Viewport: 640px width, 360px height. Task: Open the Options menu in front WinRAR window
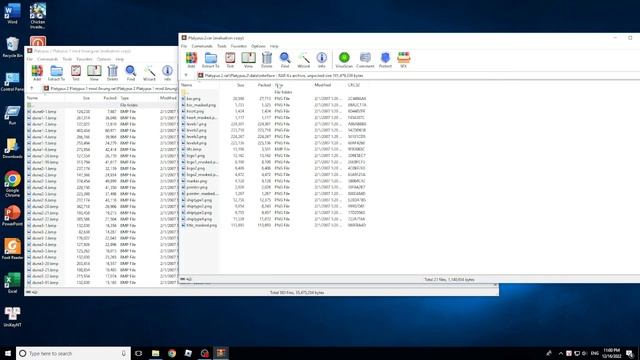(258, 46)
